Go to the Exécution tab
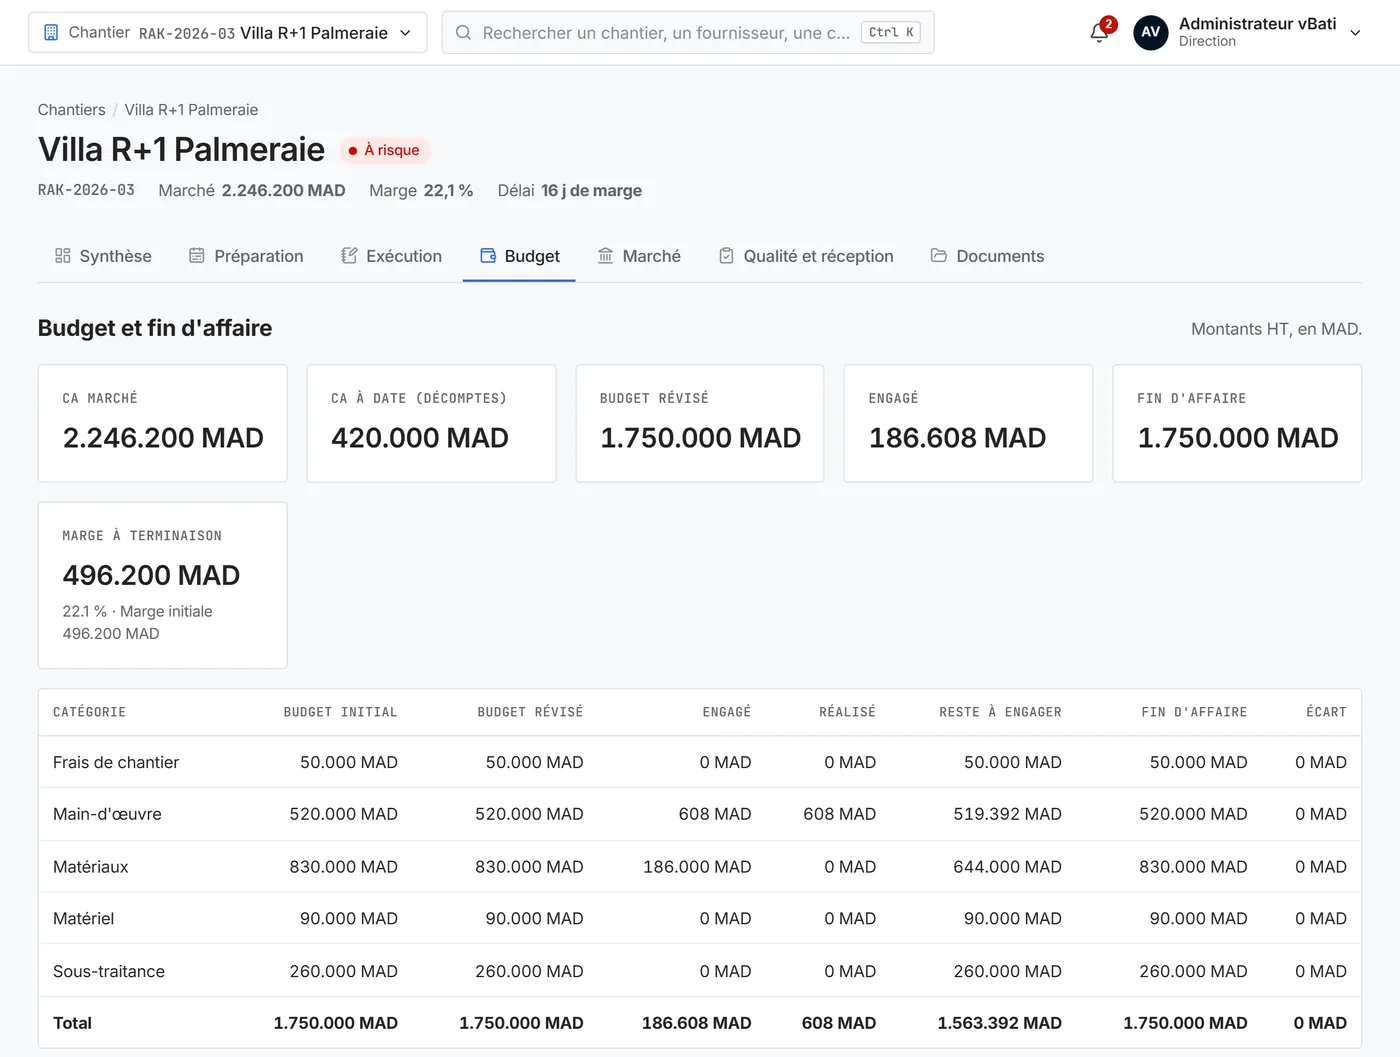Viewport: 1400px width, 1057px height. tap(391, 256)
